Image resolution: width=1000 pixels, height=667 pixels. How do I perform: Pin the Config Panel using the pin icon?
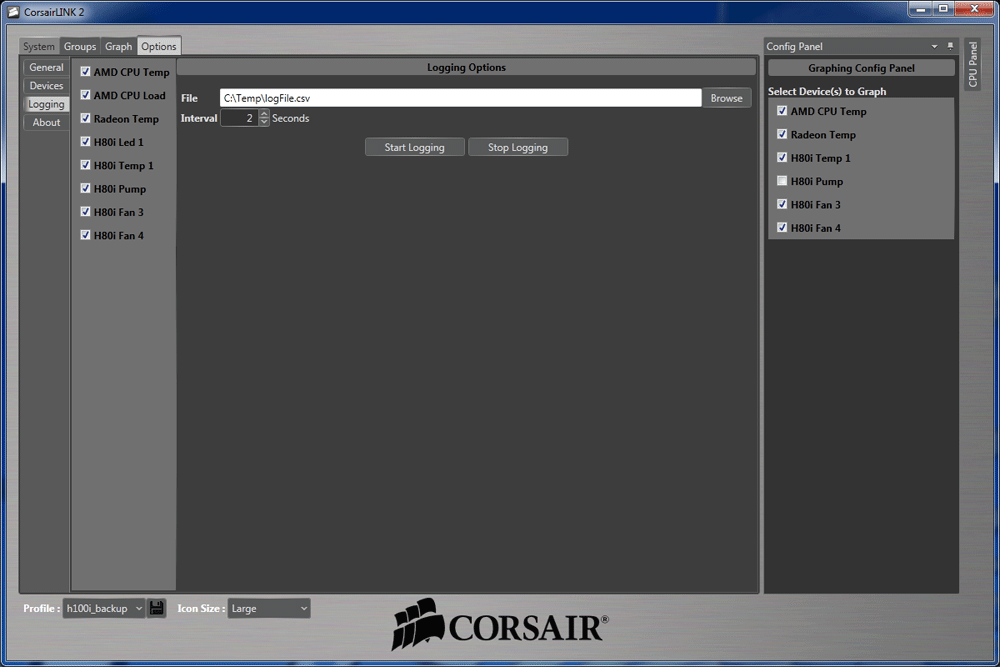[x=948, y=45]
